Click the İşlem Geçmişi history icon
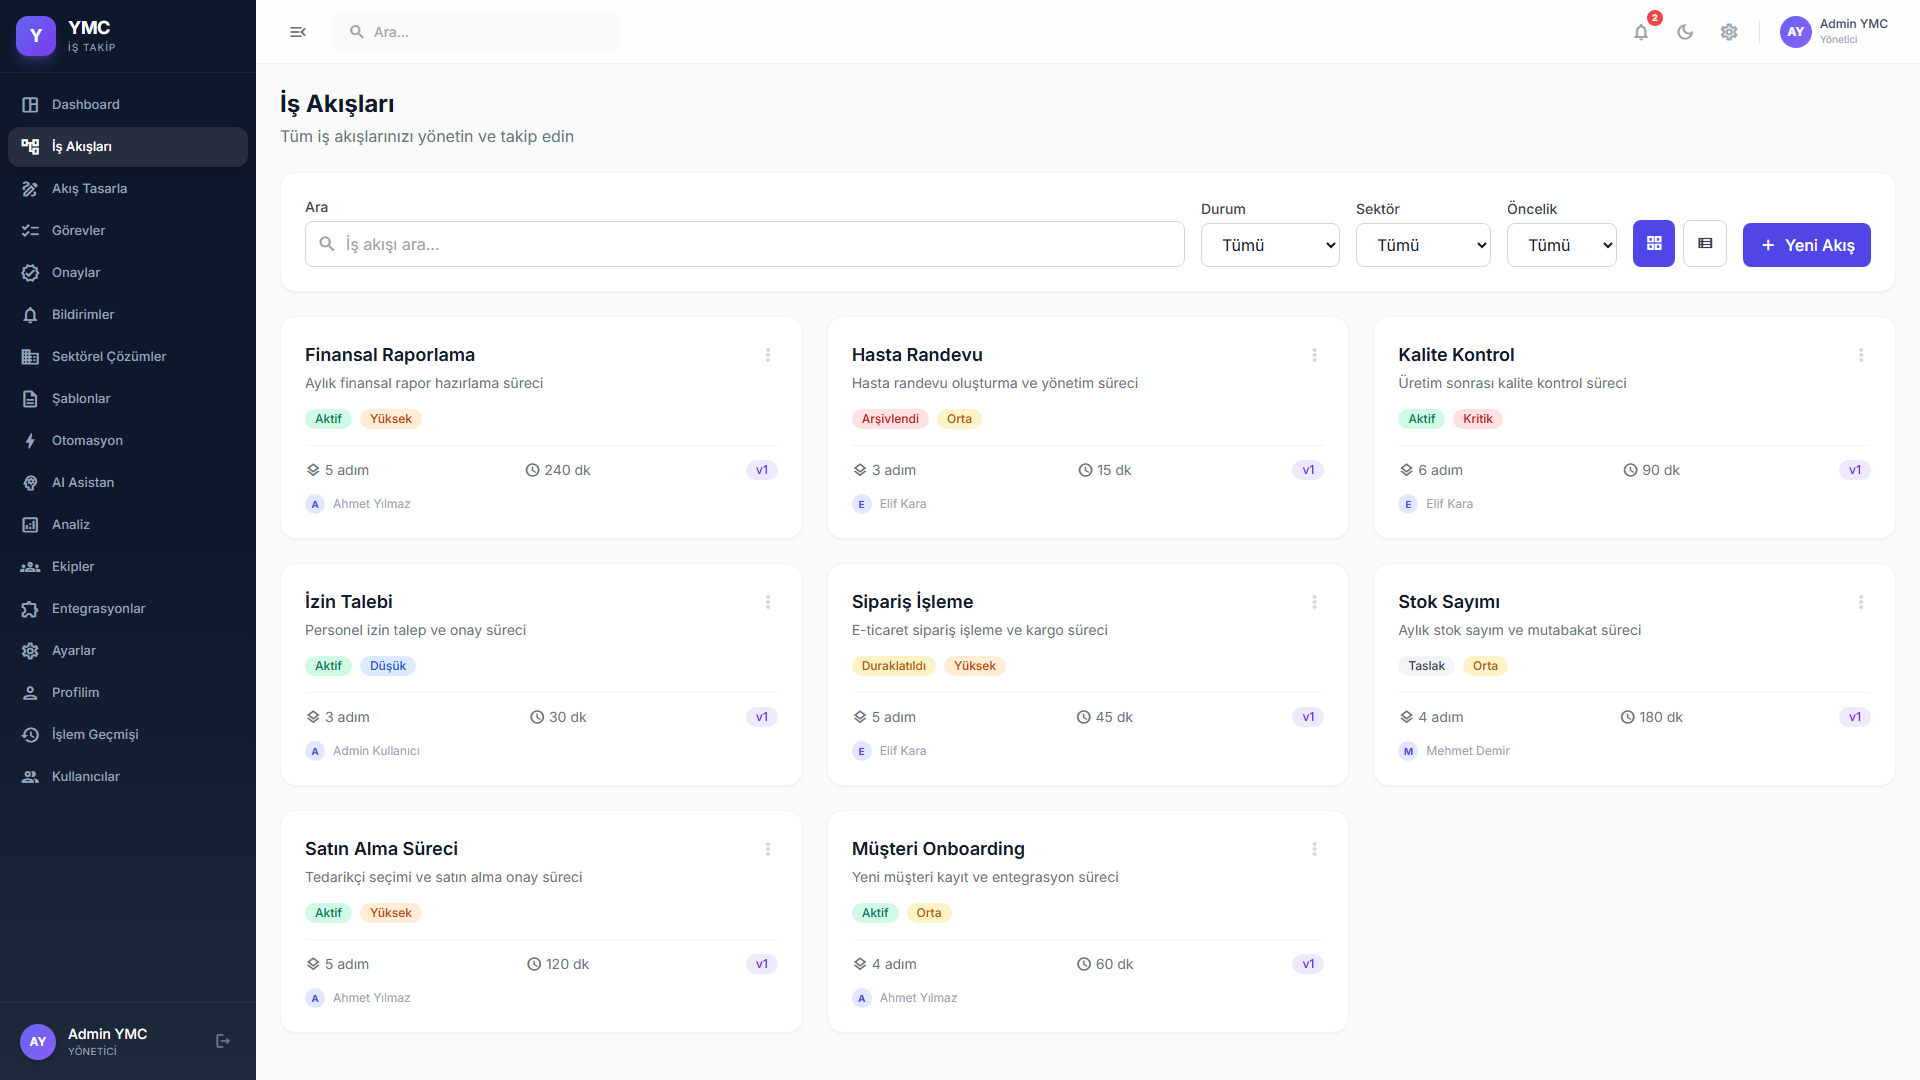The width and height of the screenshot is (1920, 1080). coord(30,735)
